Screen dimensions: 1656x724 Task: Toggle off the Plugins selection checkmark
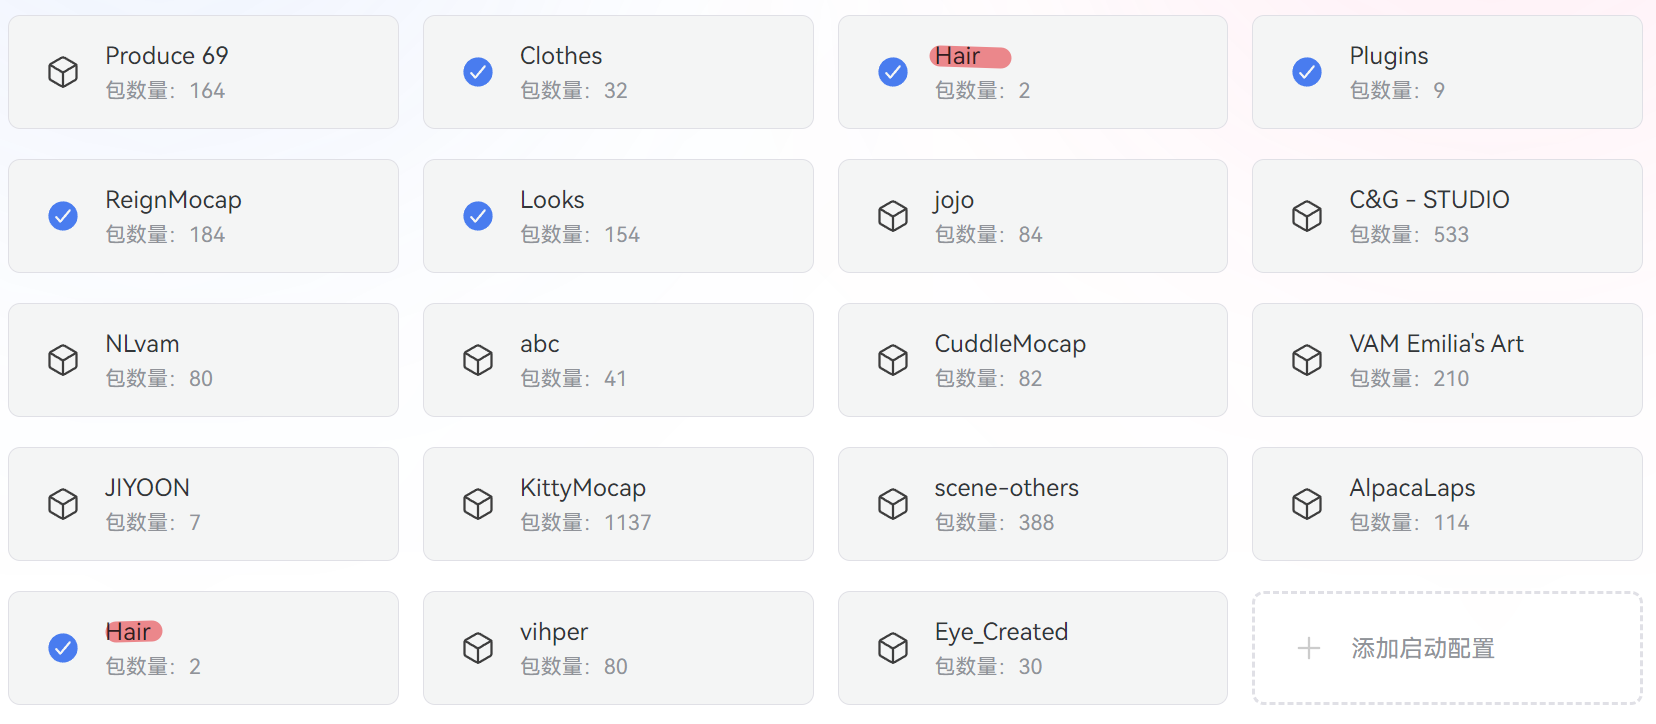pos(1306,71)
